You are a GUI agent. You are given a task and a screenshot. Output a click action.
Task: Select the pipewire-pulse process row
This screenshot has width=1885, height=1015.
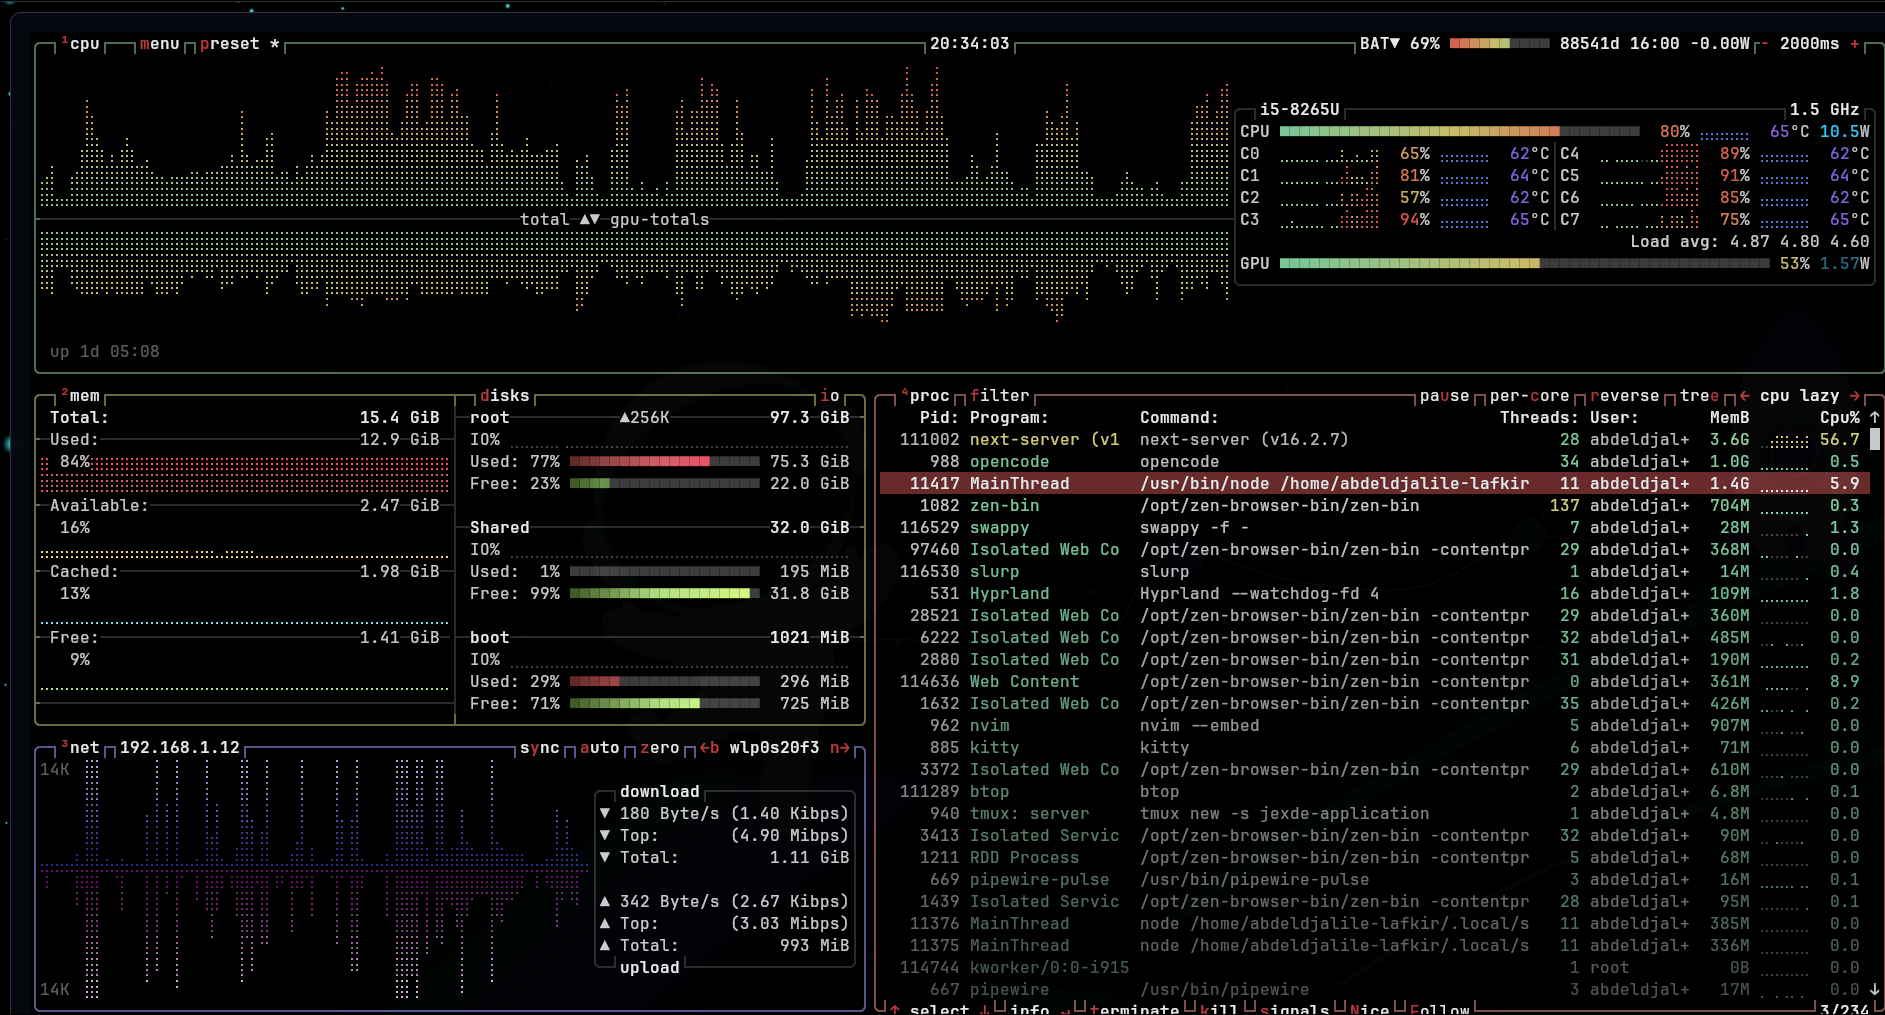point(1375,880)
